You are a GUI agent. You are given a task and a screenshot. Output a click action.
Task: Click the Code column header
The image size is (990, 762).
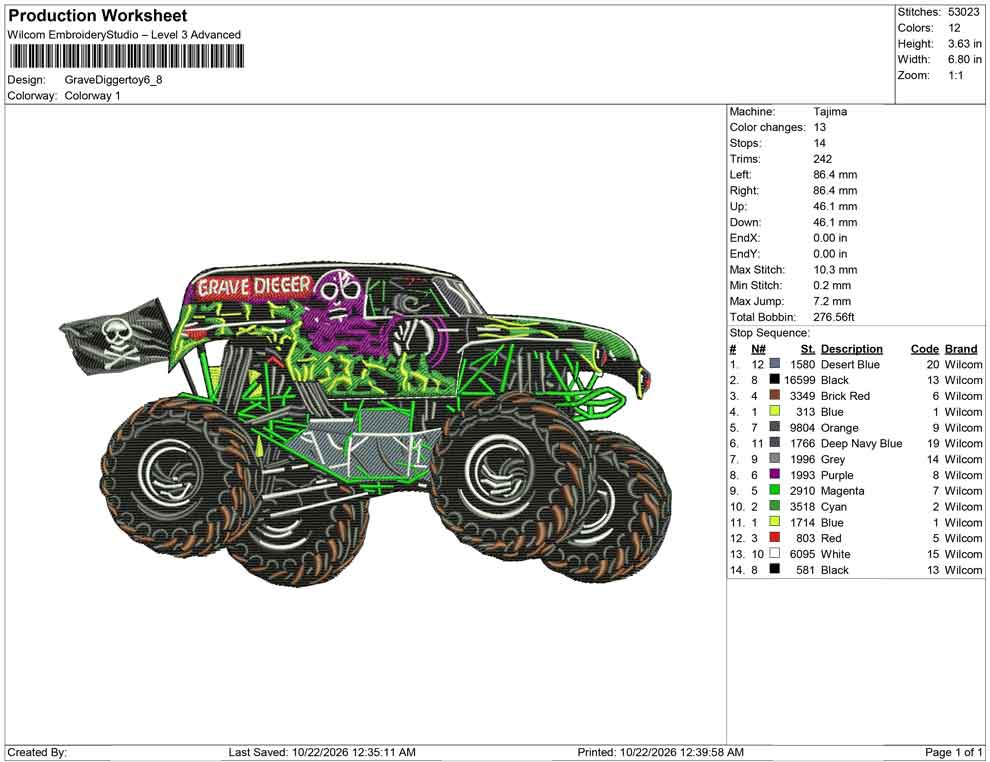click(924, 349)
